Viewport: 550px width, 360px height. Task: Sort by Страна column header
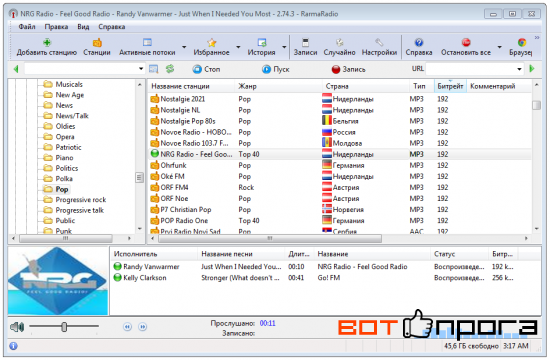(x=365, y=86)
